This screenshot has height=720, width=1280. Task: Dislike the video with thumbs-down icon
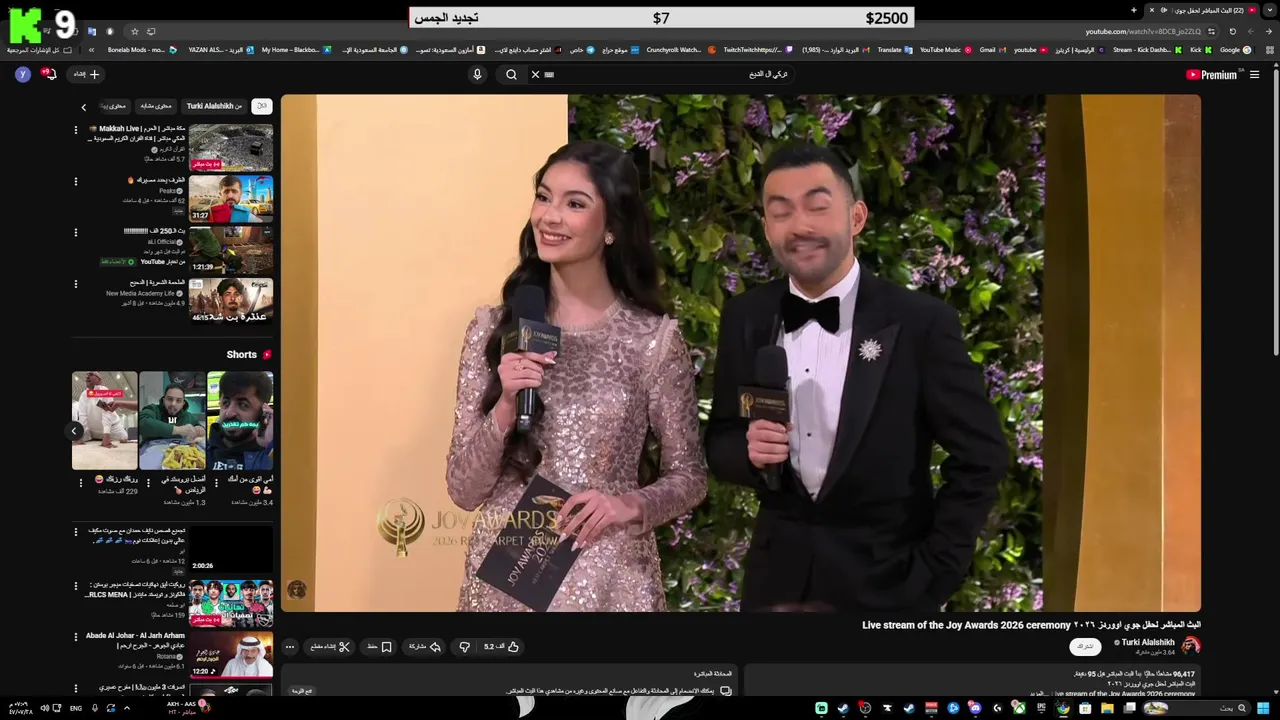[464, 646]
